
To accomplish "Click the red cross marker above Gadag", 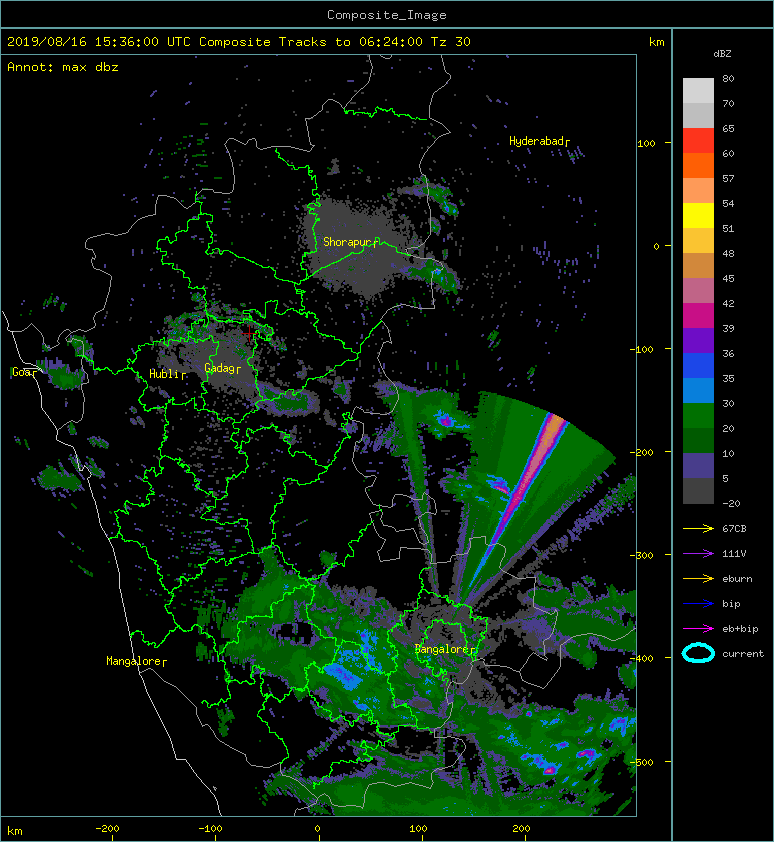I will (249, 333).
